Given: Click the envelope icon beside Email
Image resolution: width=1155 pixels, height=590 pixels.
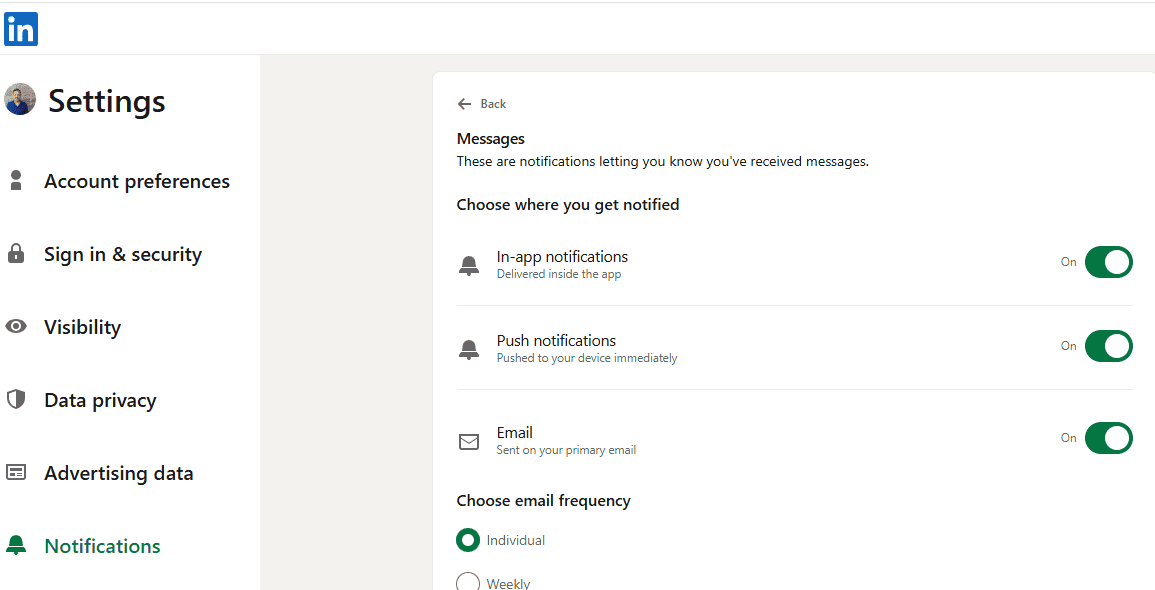Looking at the screenshot, I should 469,441.
